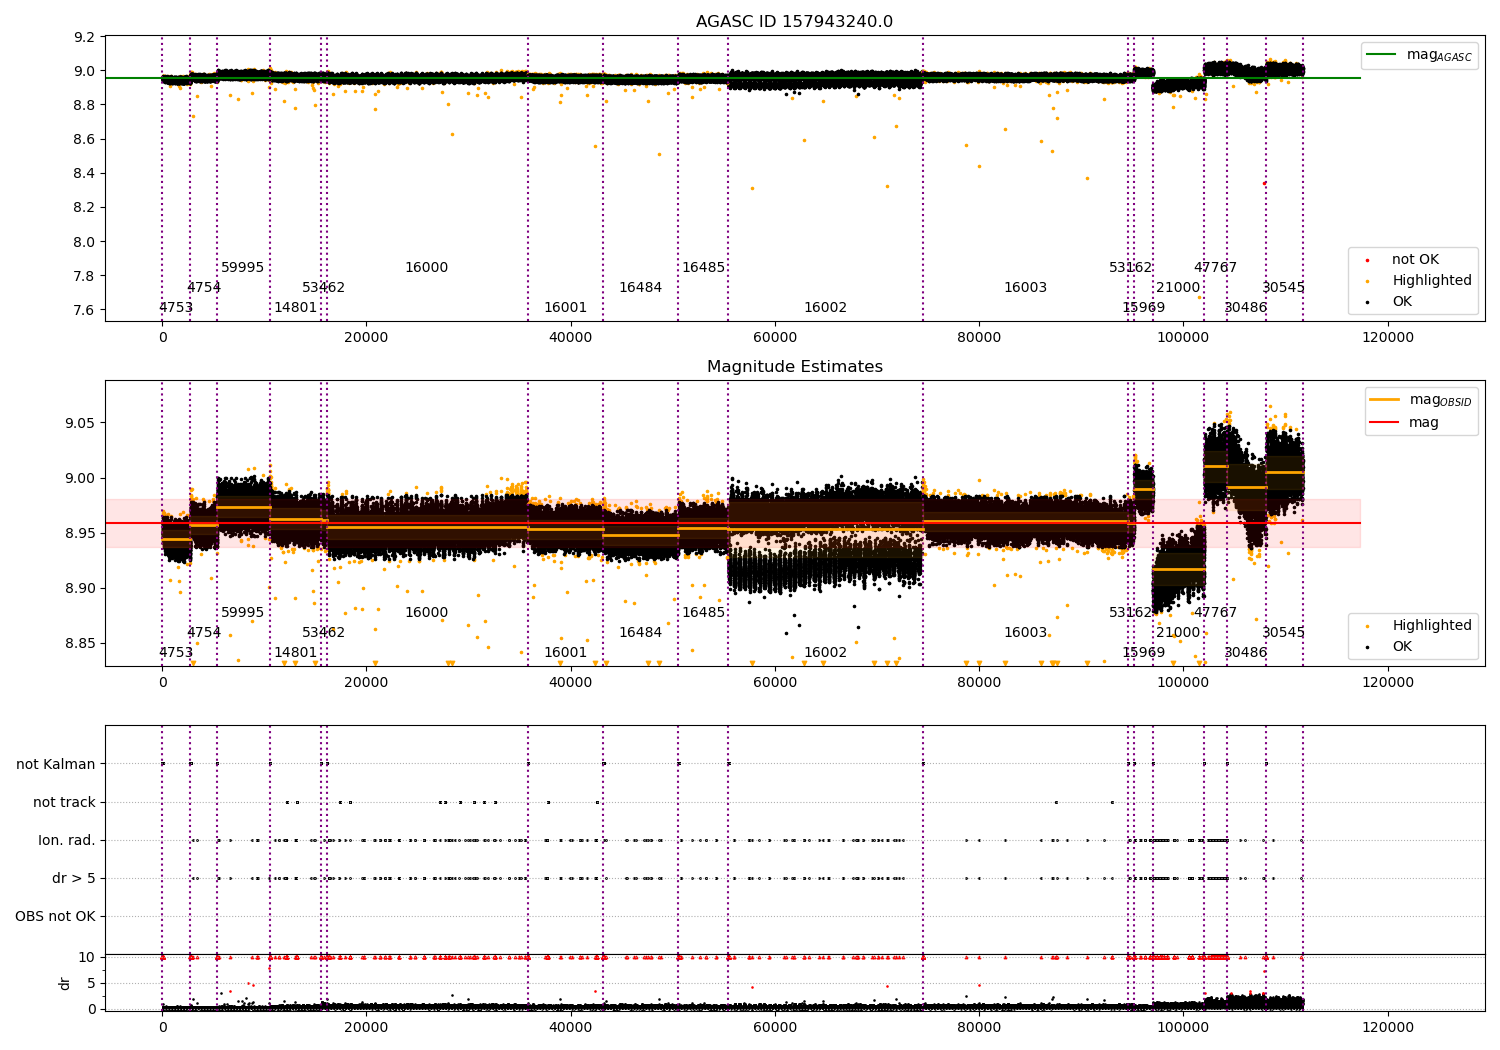
Task: Select mag OBSID legend entry in middle plot
Action: click(1421, 400)
